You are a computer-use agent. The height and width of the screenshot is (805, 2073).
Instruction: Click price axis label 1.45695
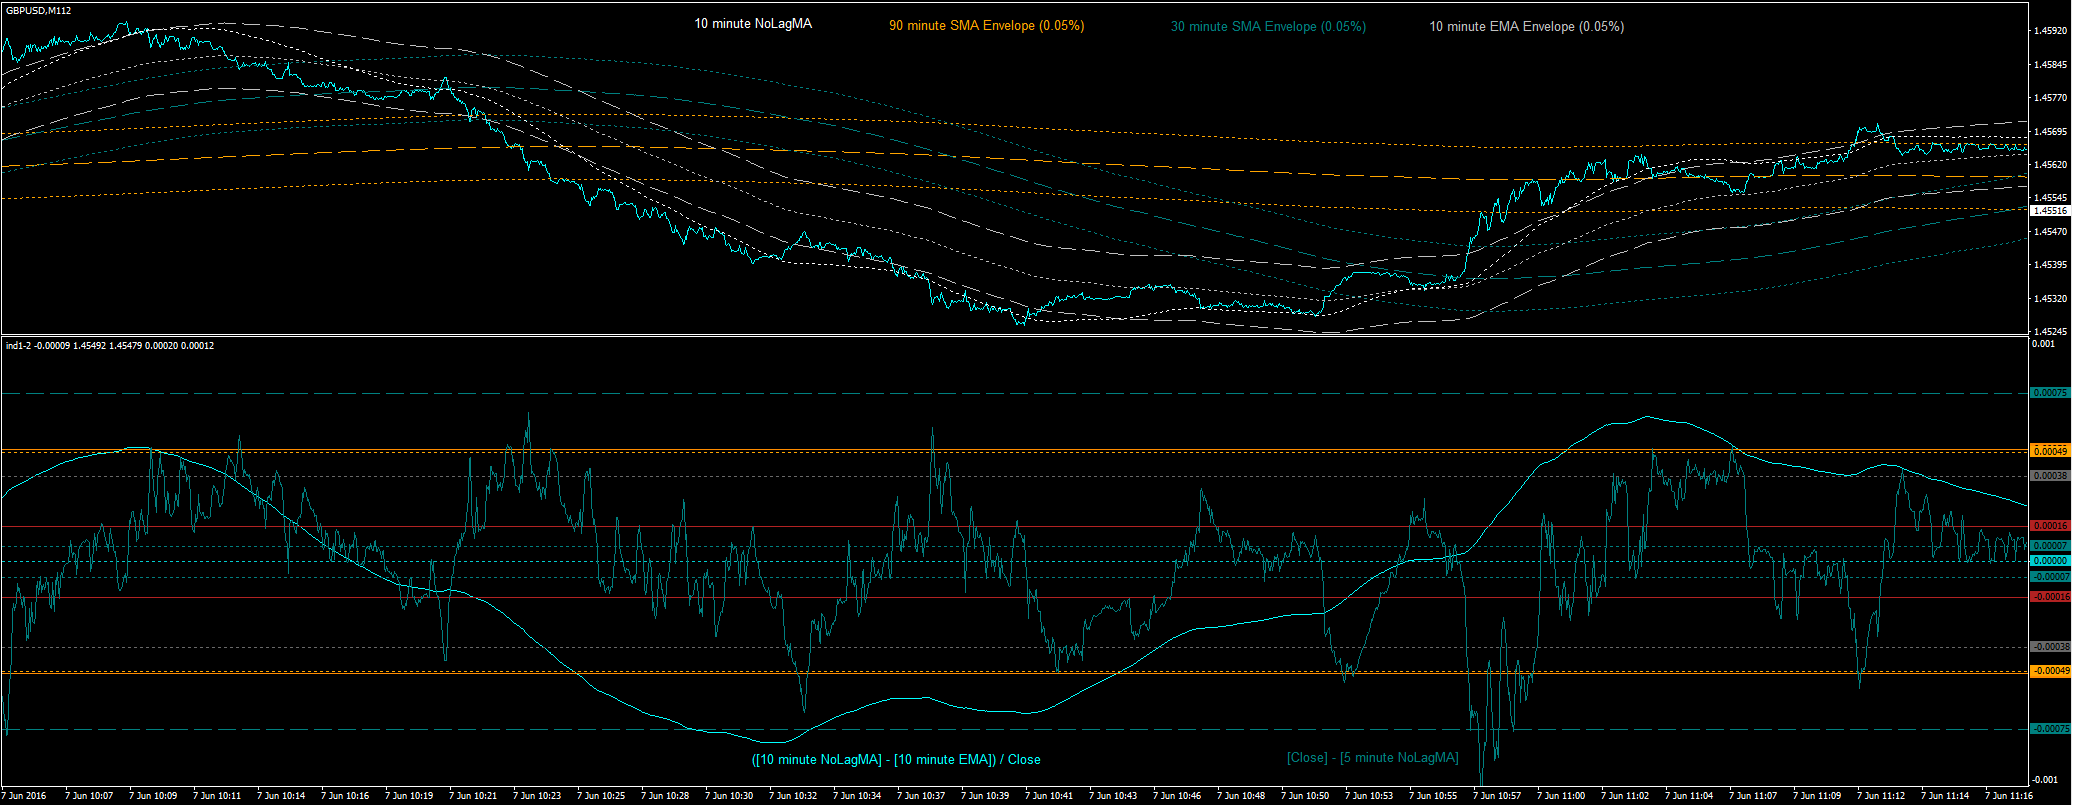pos(2050,132)
